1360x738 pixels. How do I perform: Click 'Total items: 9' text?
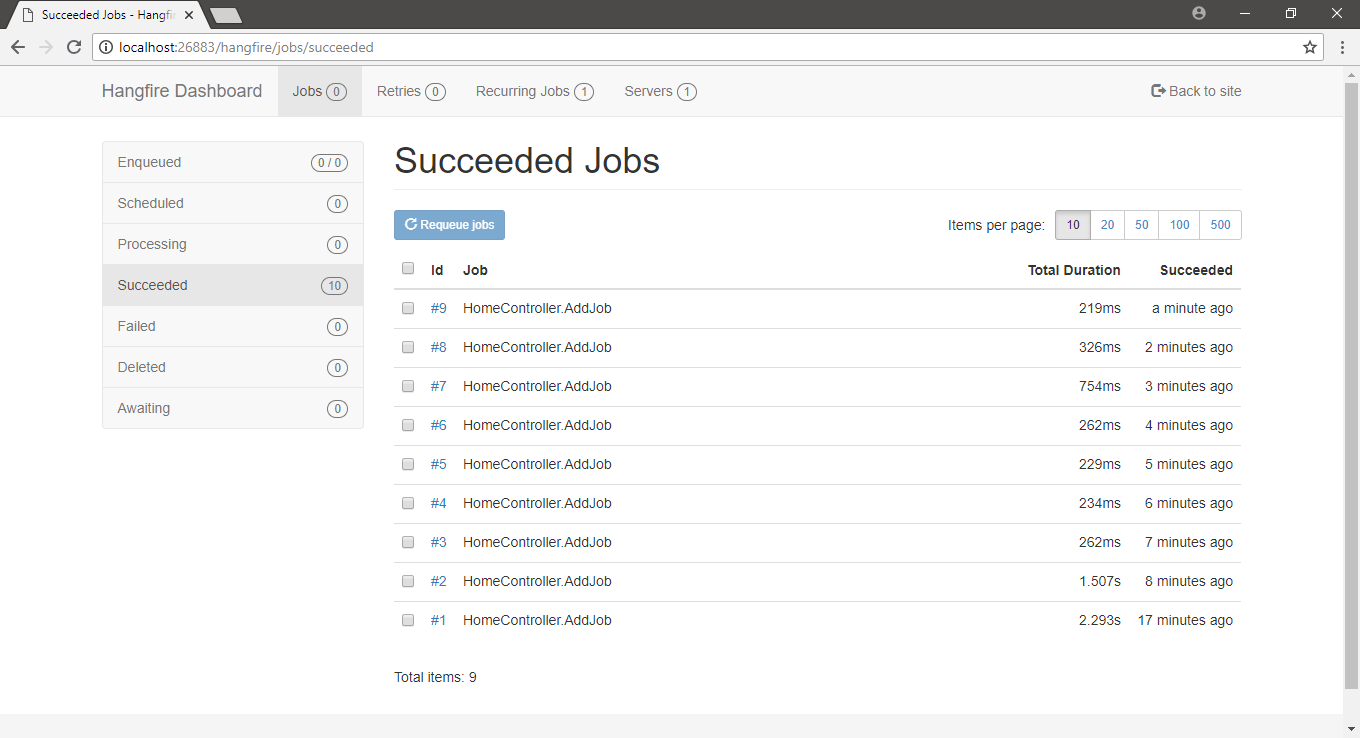[435, 677]
